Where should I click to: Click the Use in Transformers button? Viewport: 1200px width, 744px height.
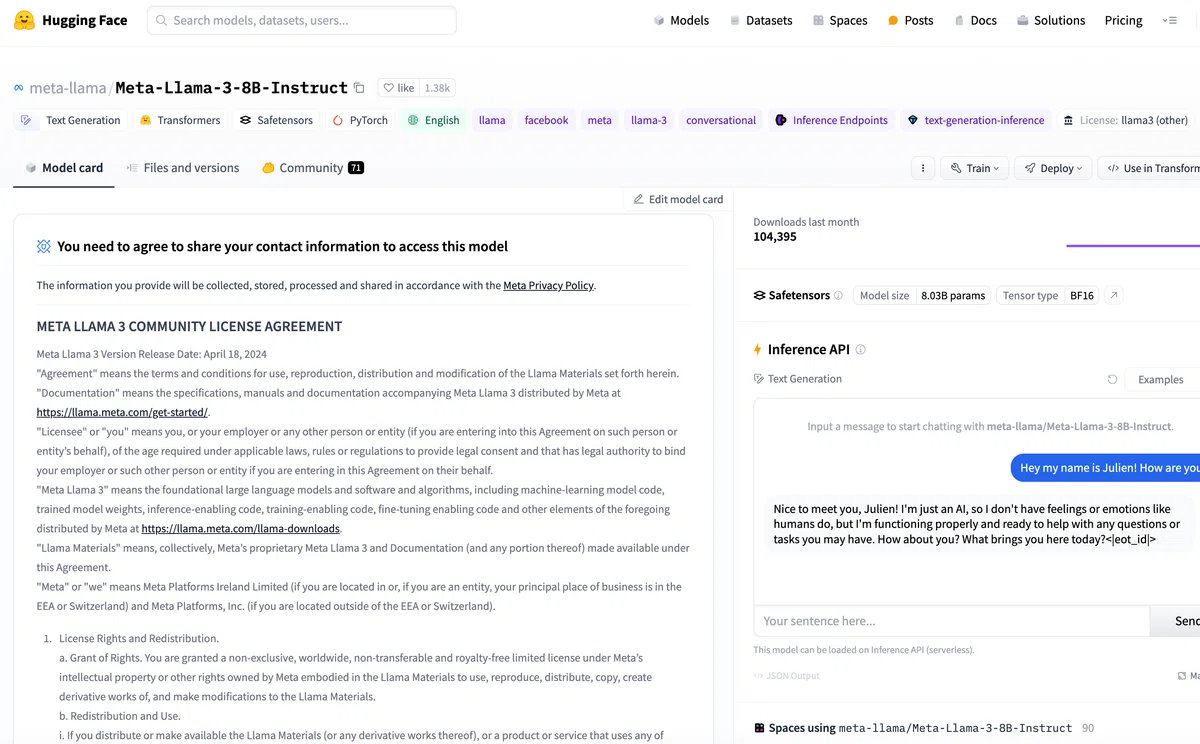[1149, 168]
